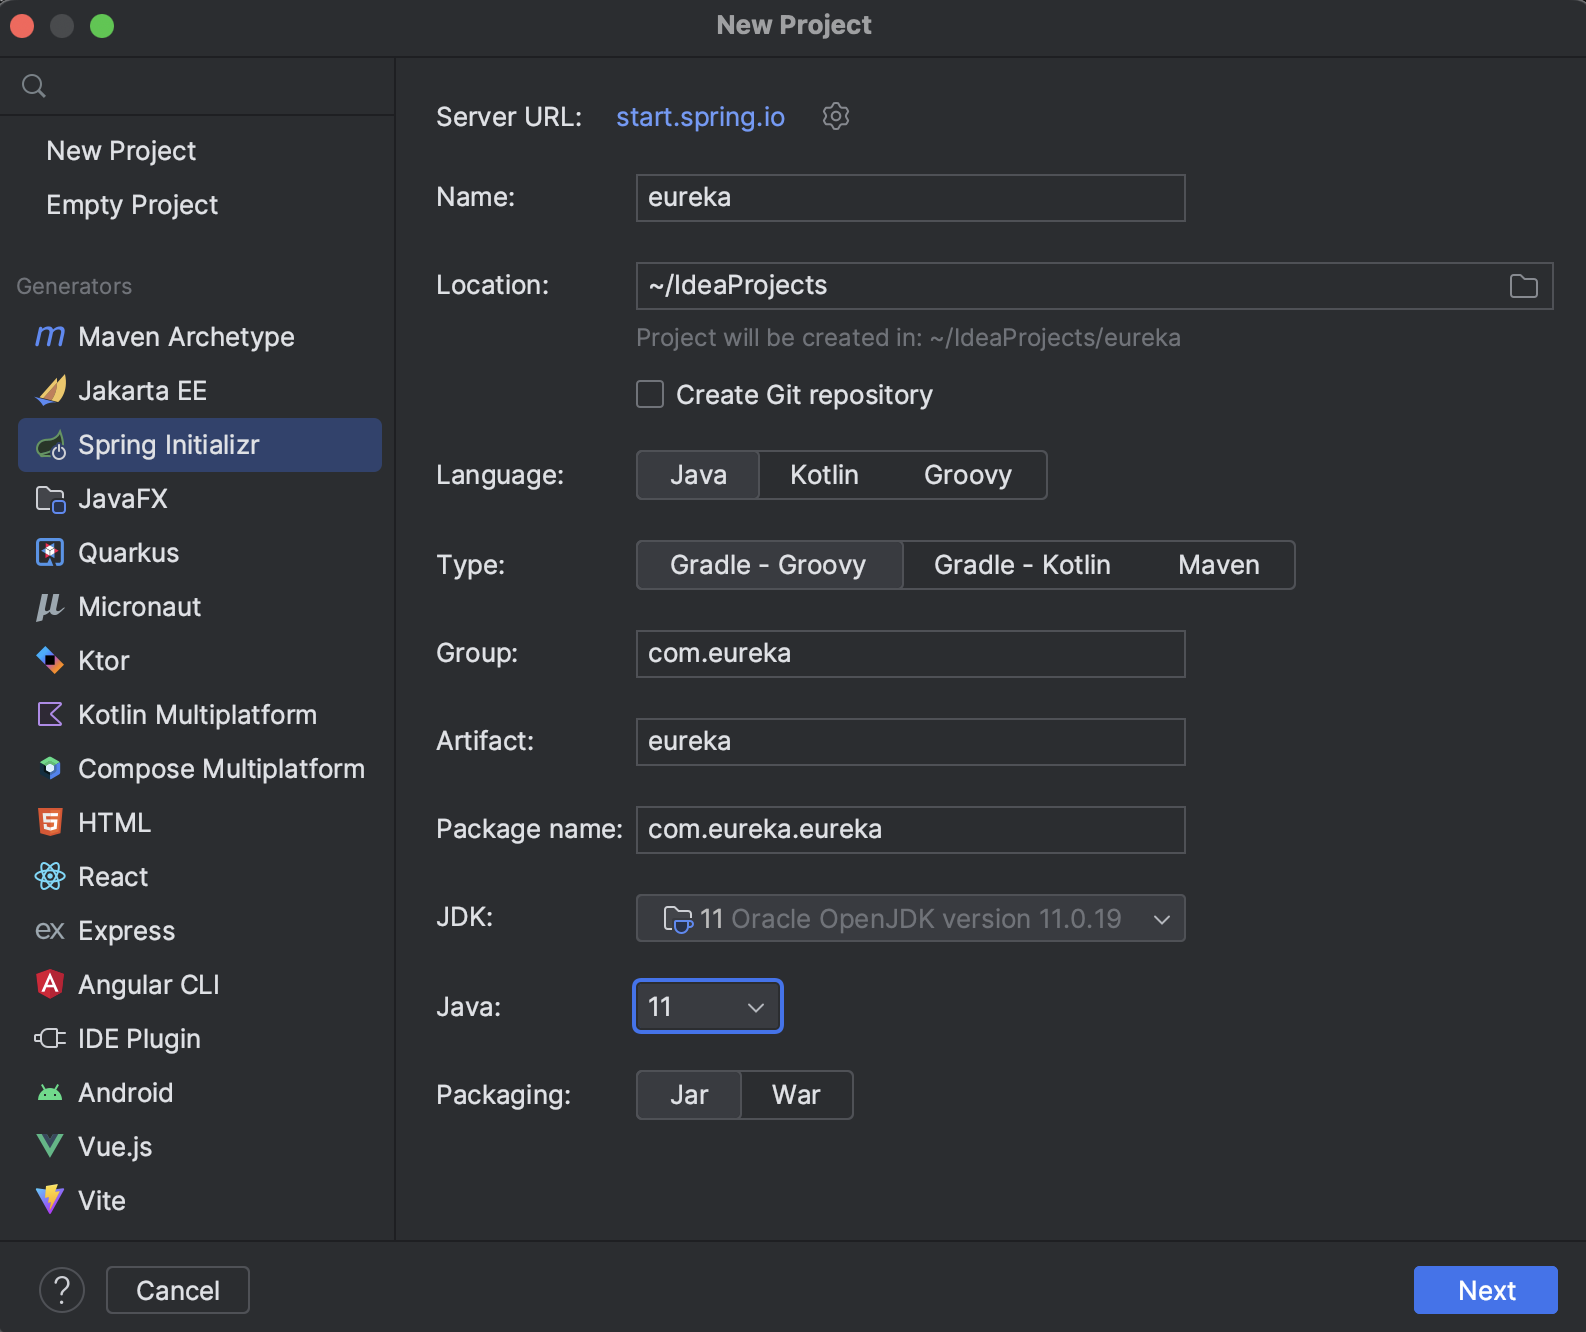
Task: Click the Group input field
Action: (910, 654)
